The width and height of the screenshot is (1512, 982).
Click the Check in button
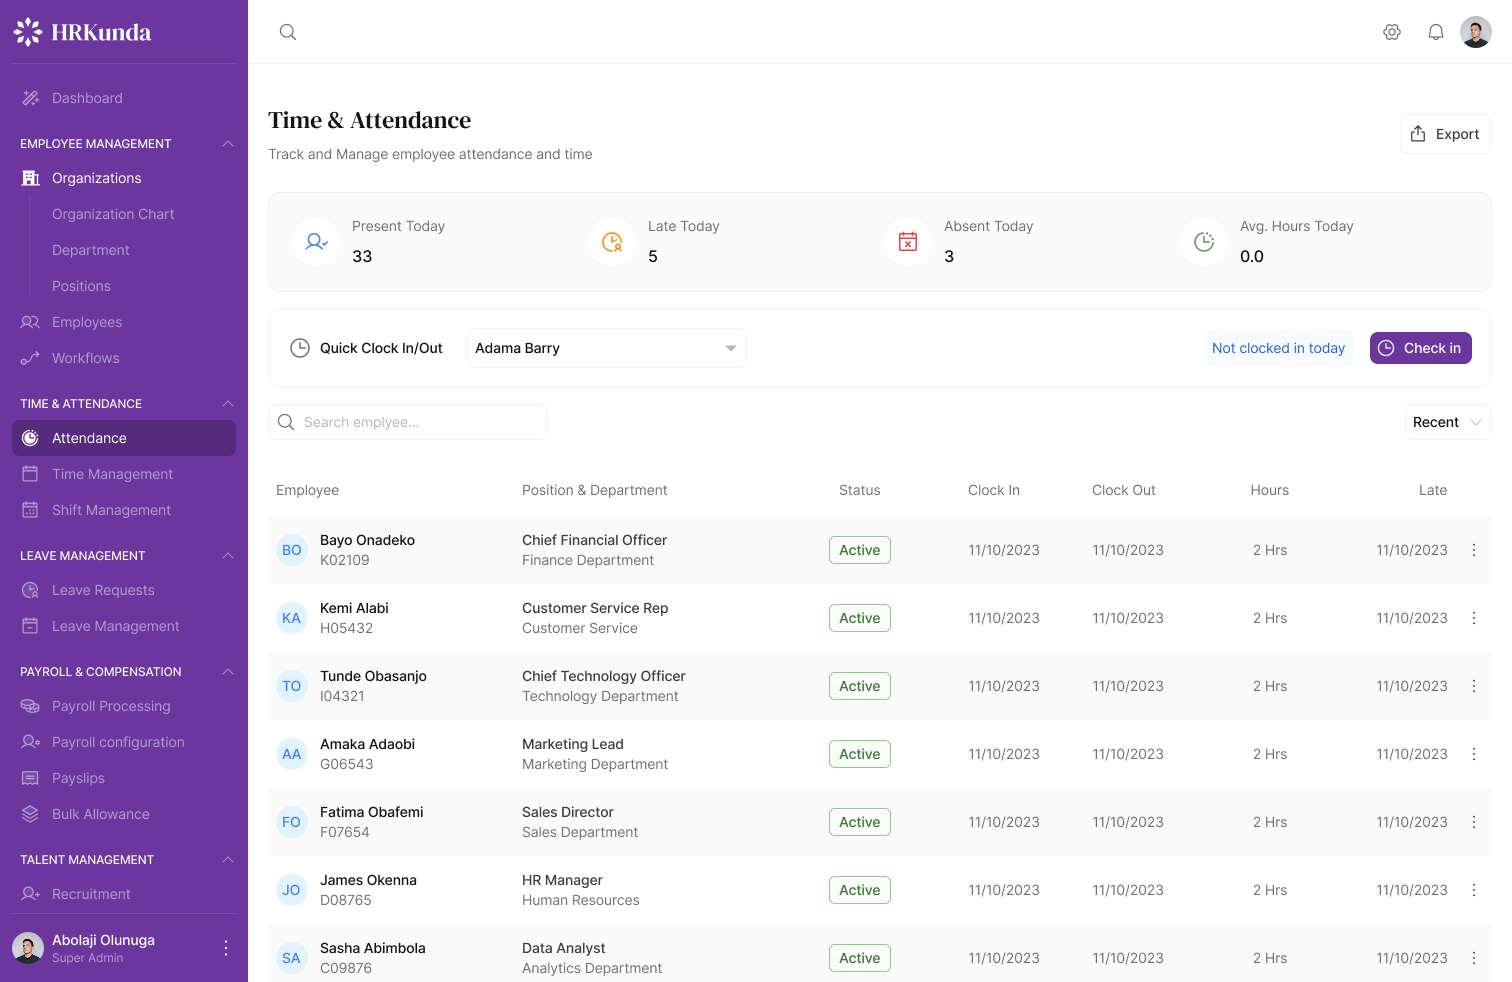tap(1420, 347)
